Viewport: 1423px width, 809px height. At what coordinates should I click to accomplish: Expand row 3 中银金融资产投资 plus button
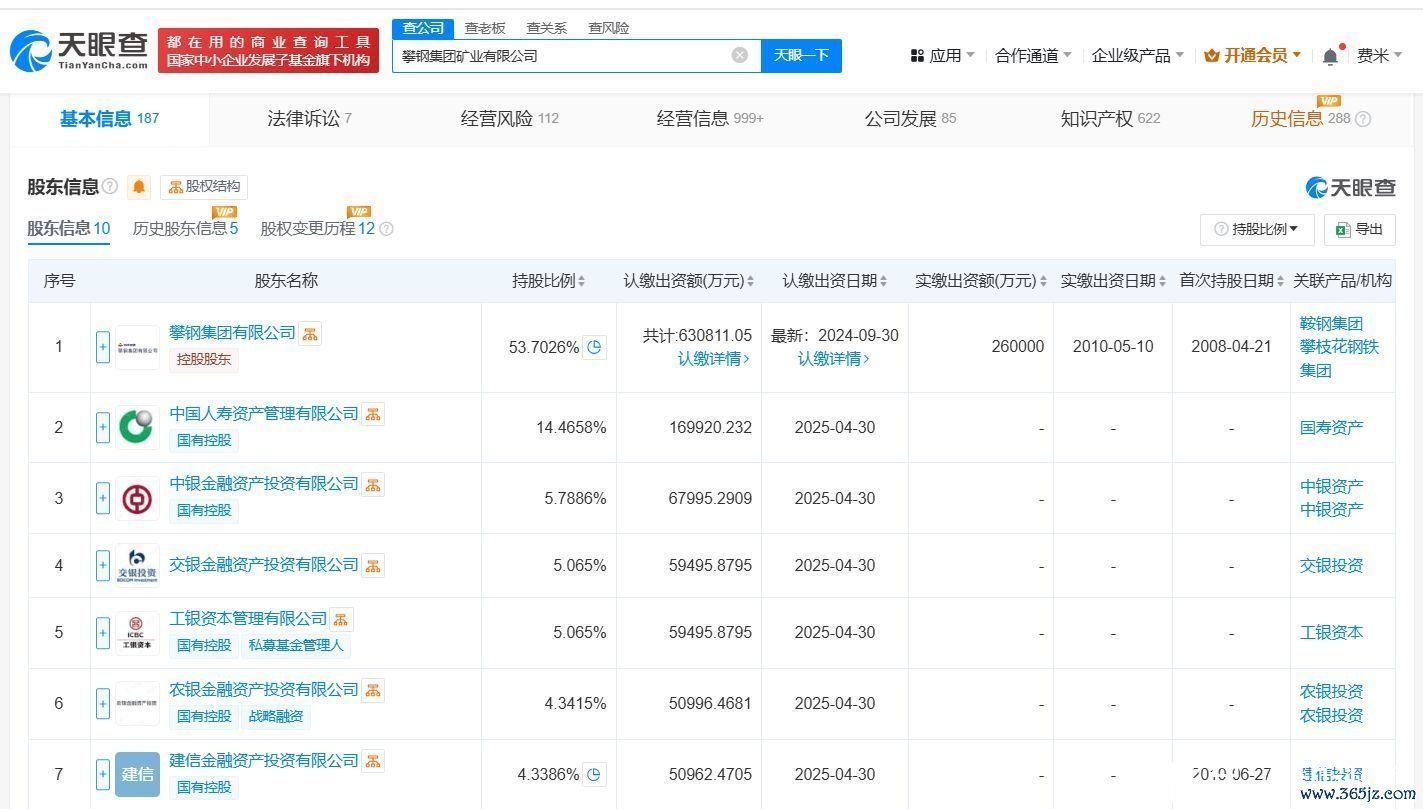pos(102,499)
